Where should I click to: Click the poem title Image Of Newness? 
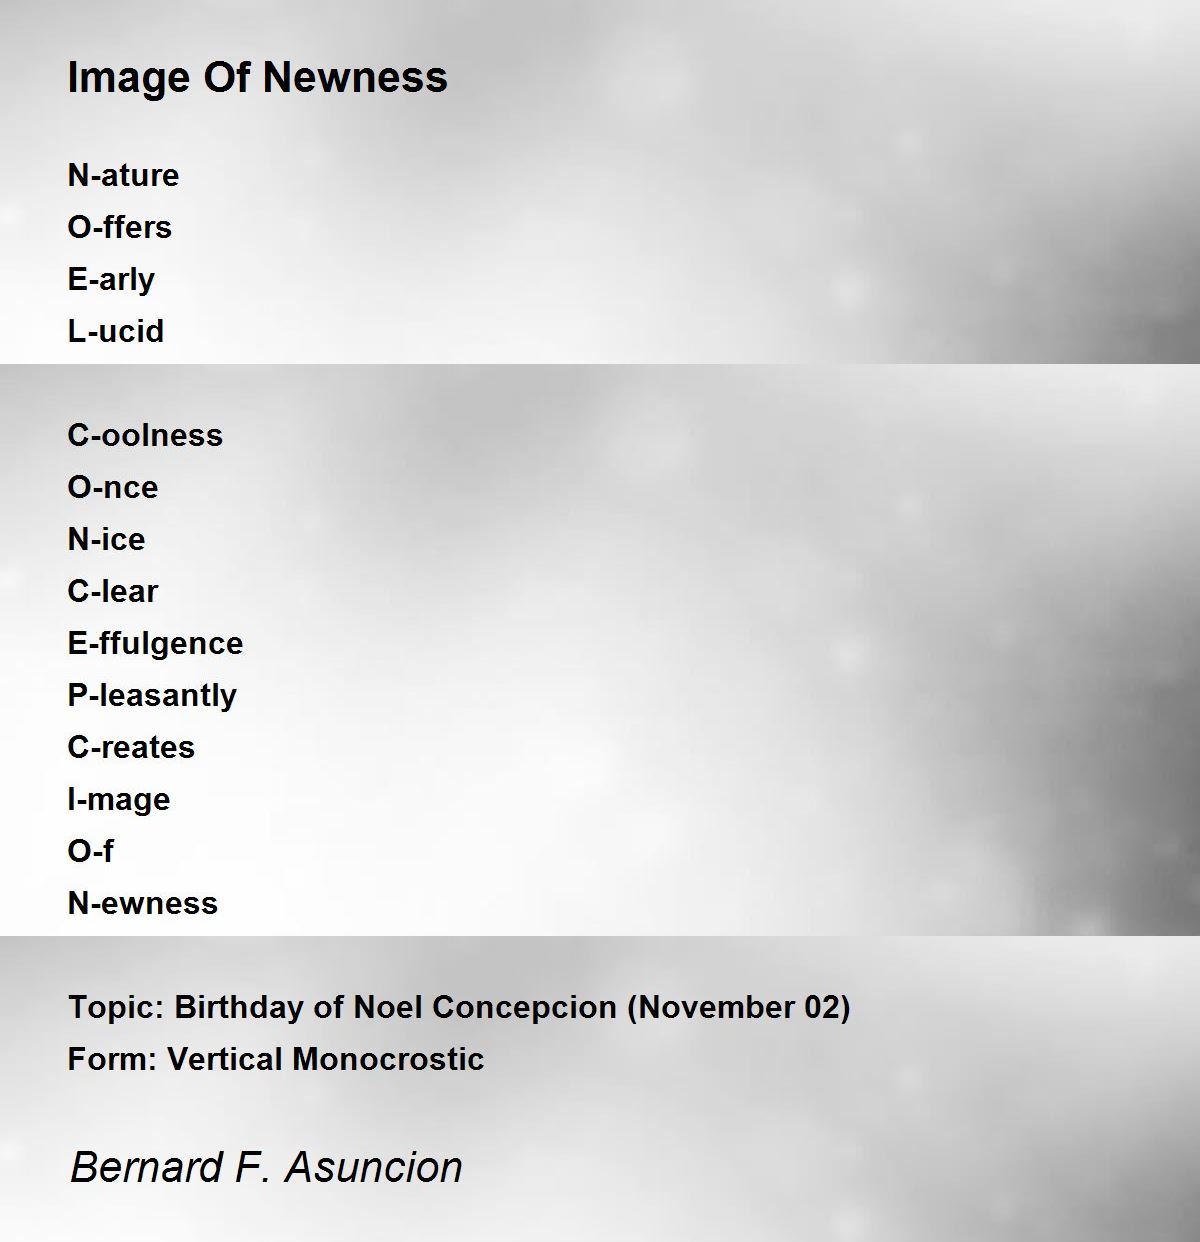pos(257,78)
